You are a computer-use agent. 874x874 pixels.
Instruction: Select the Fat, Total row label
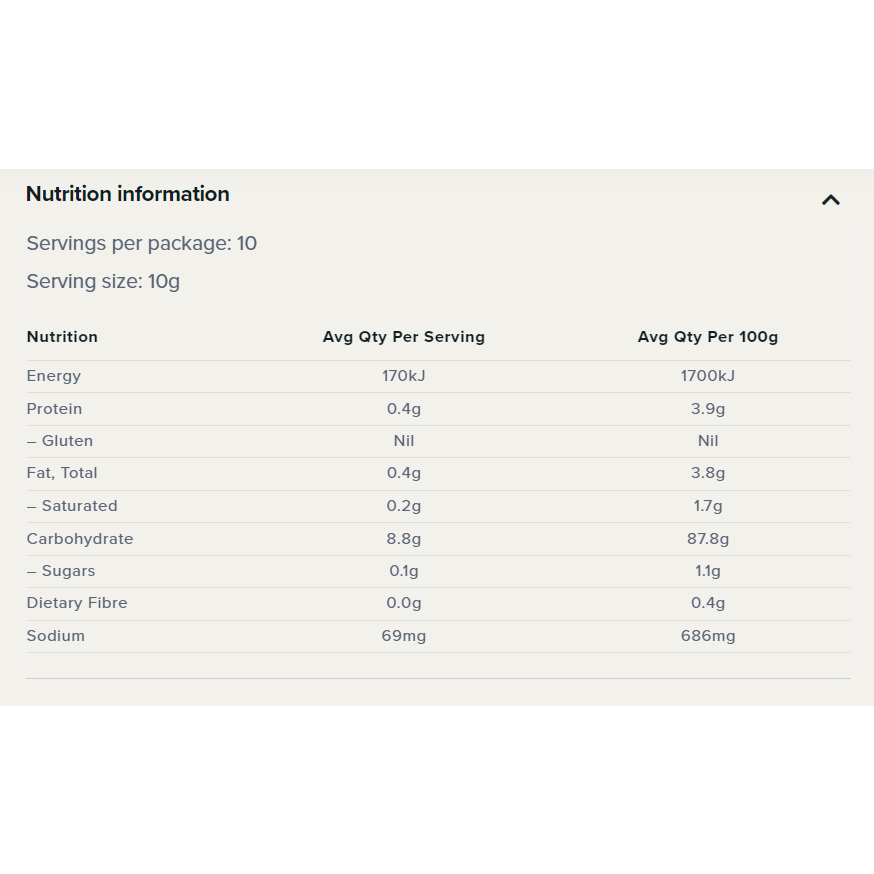tap(62, 473)
